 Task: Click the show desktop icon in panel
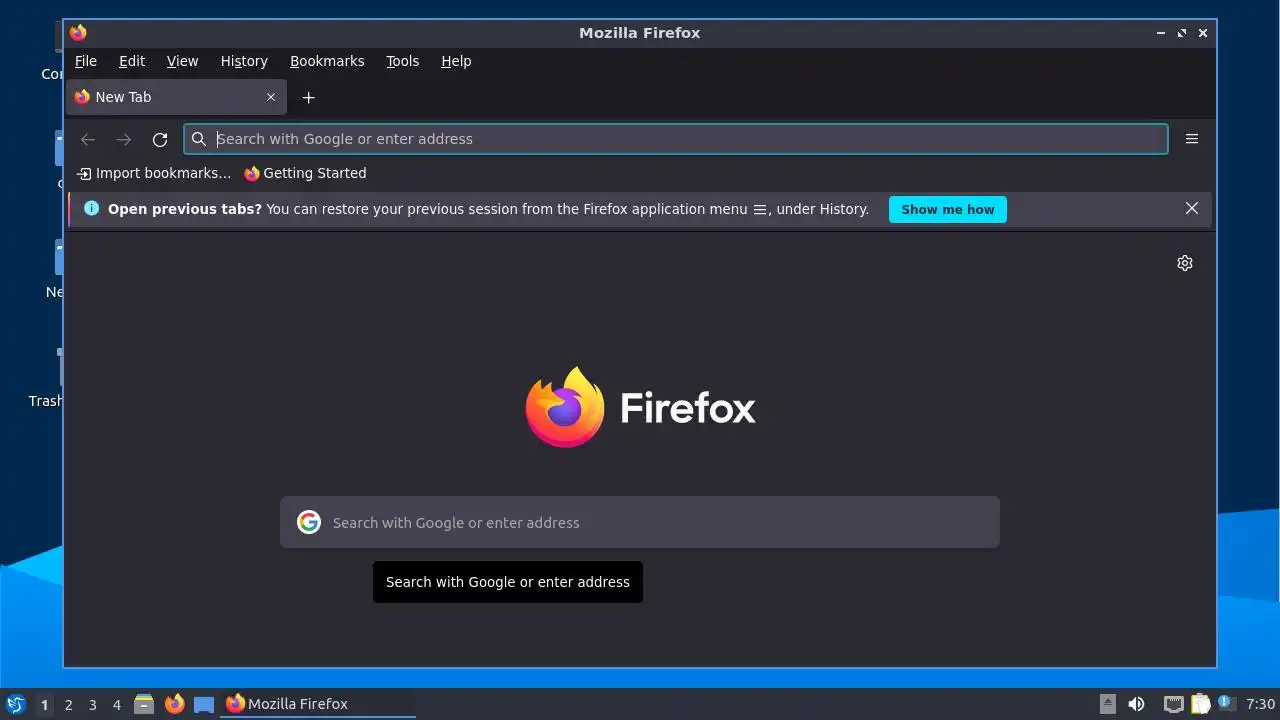204,704
